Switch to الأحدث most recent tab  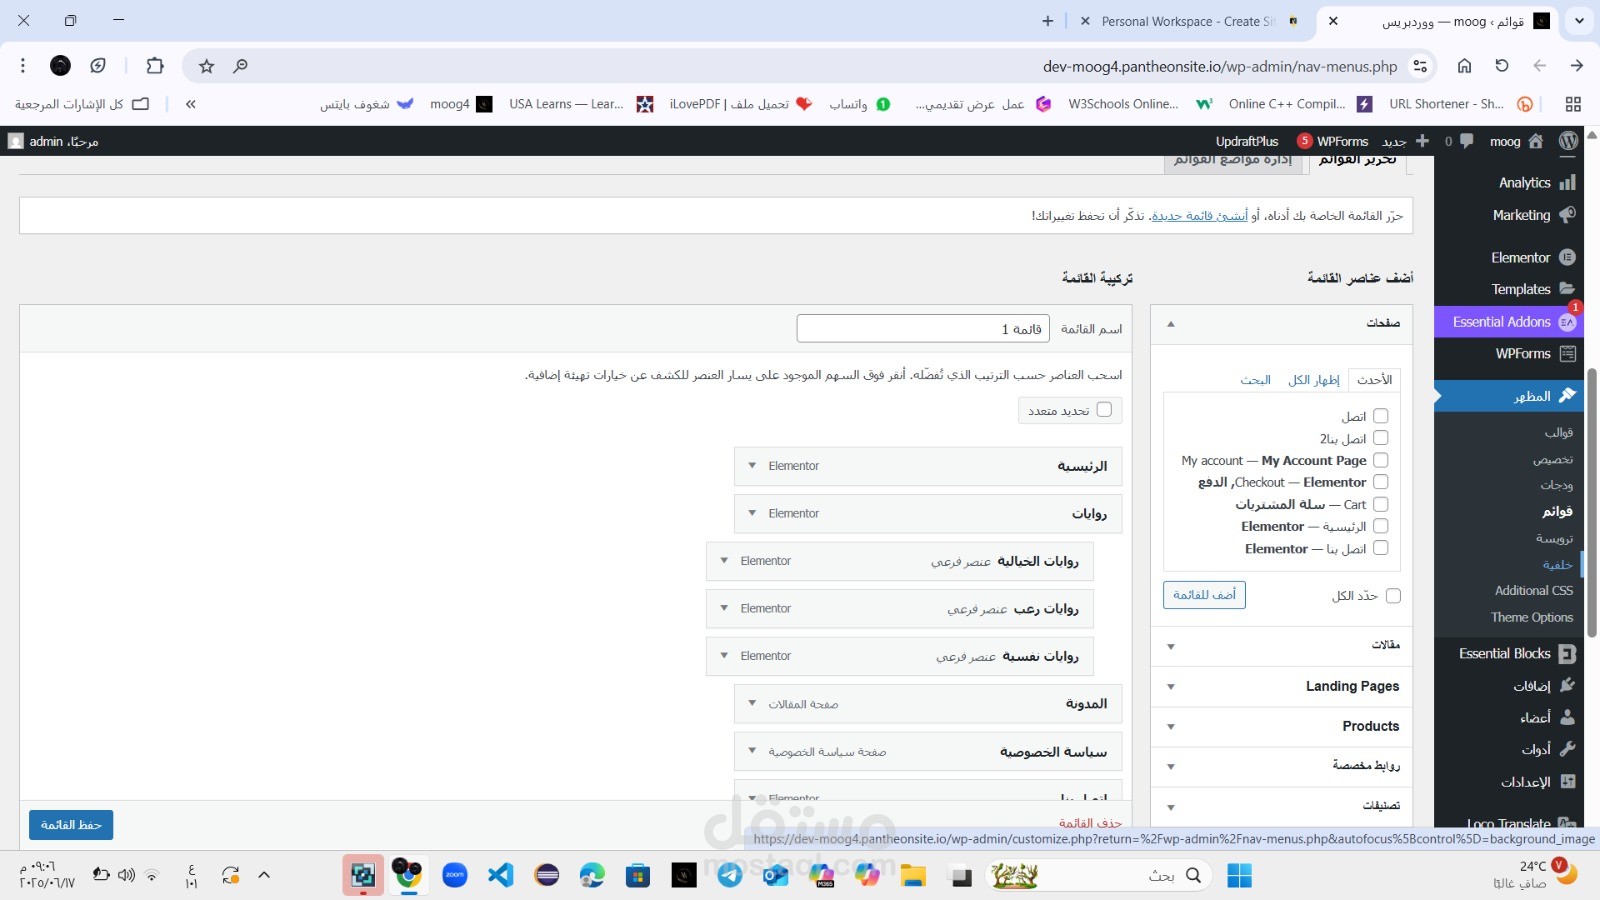(1374, 380)
